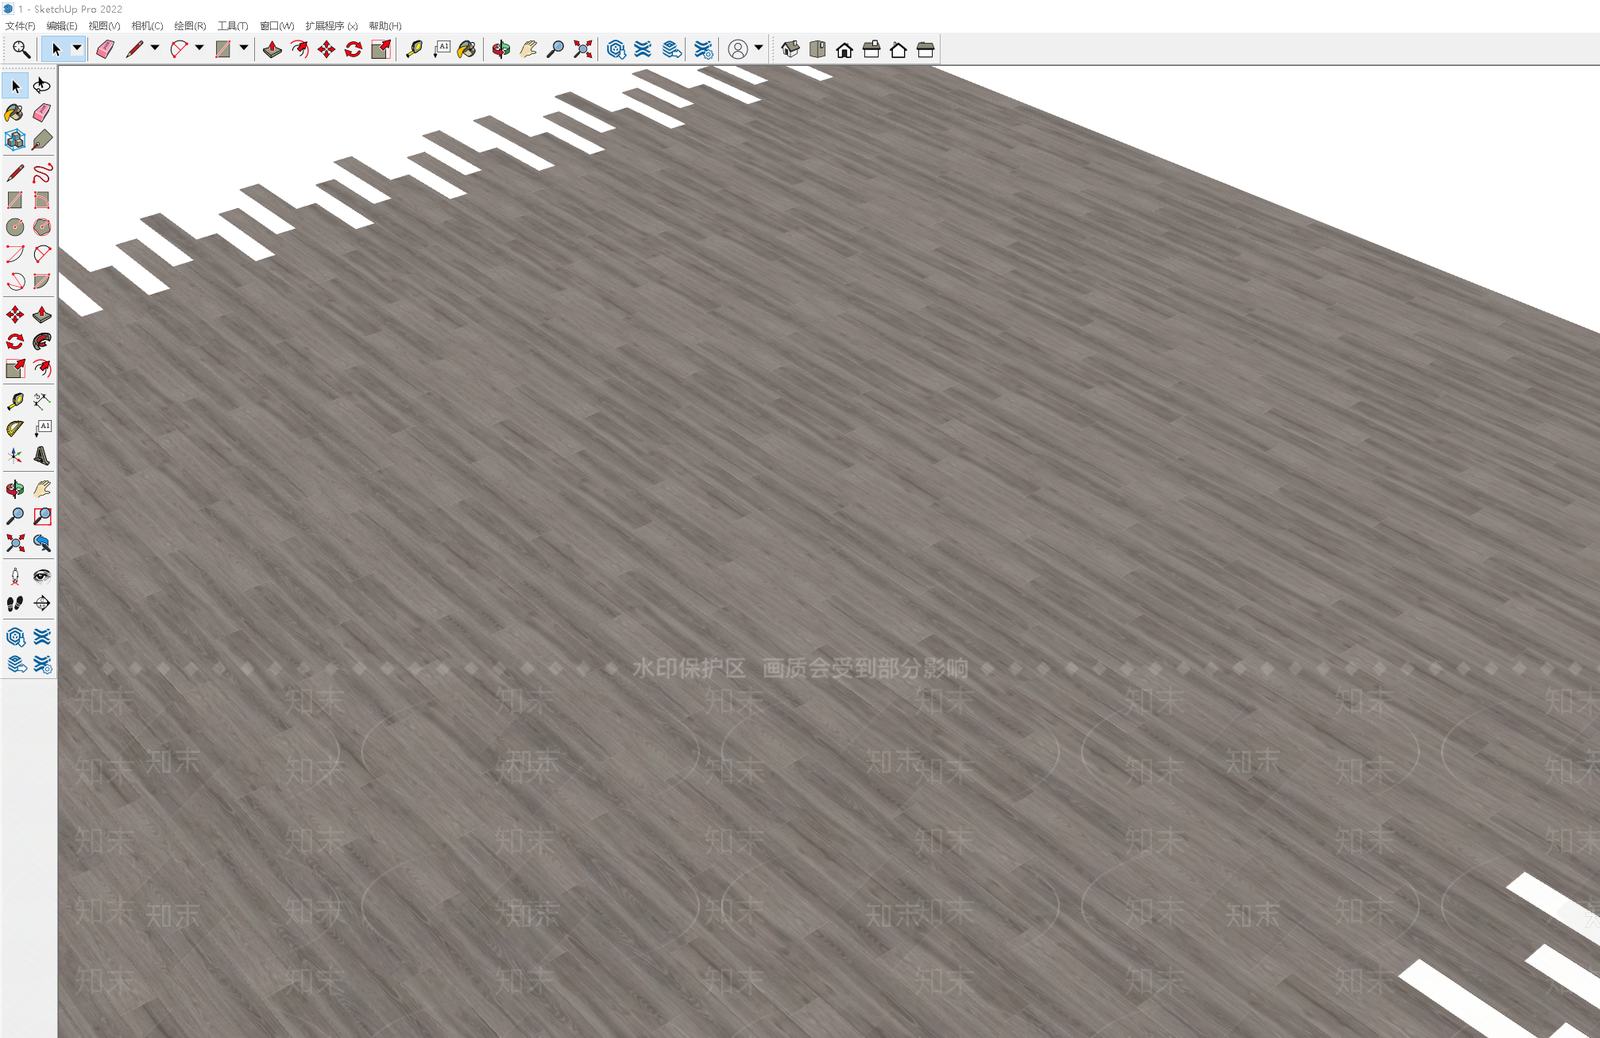Pick the Polygon tool
The image size is (1600, 1038).
(42, 227)
